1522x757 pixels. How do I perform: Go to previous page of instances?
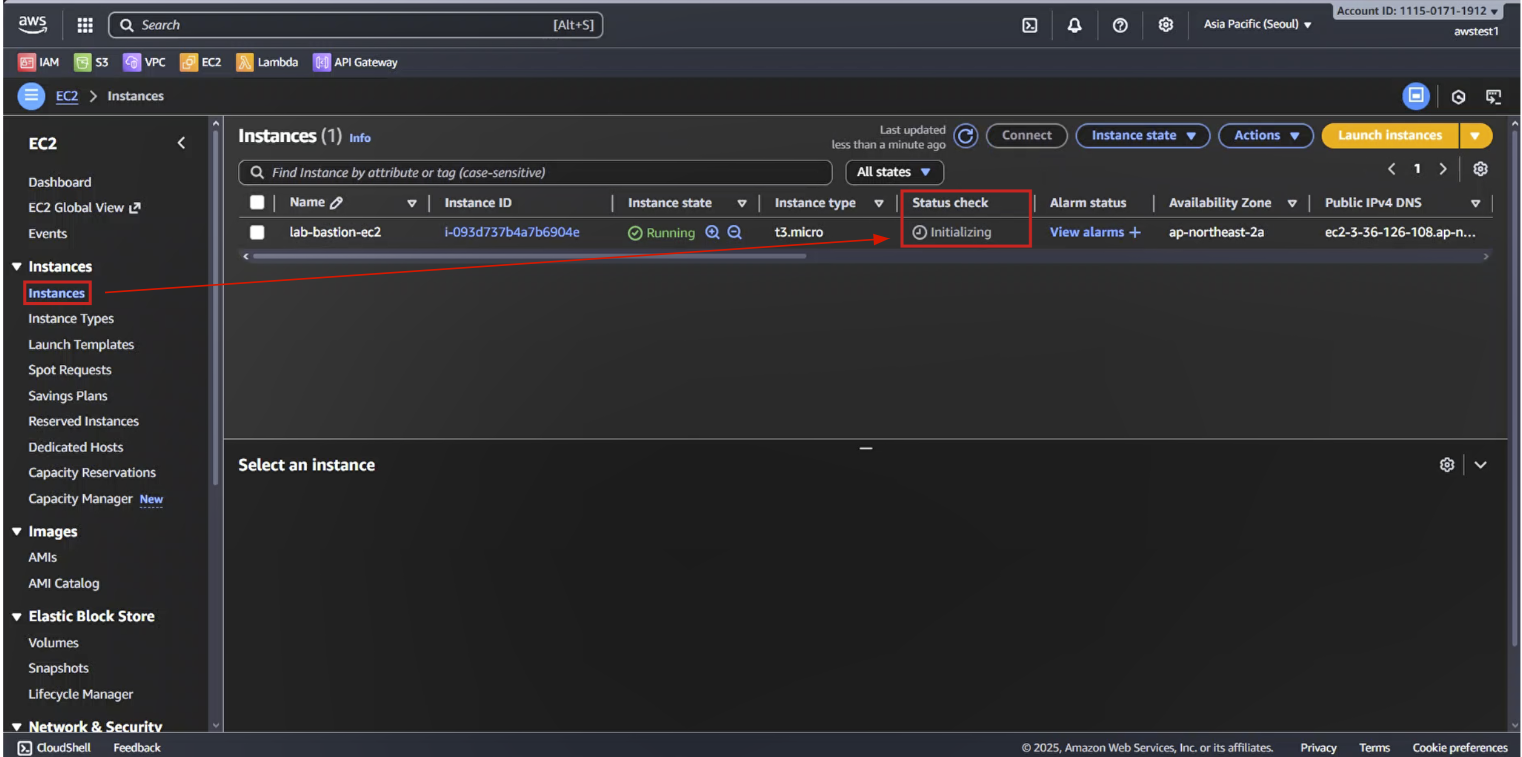click(1391, 169)
